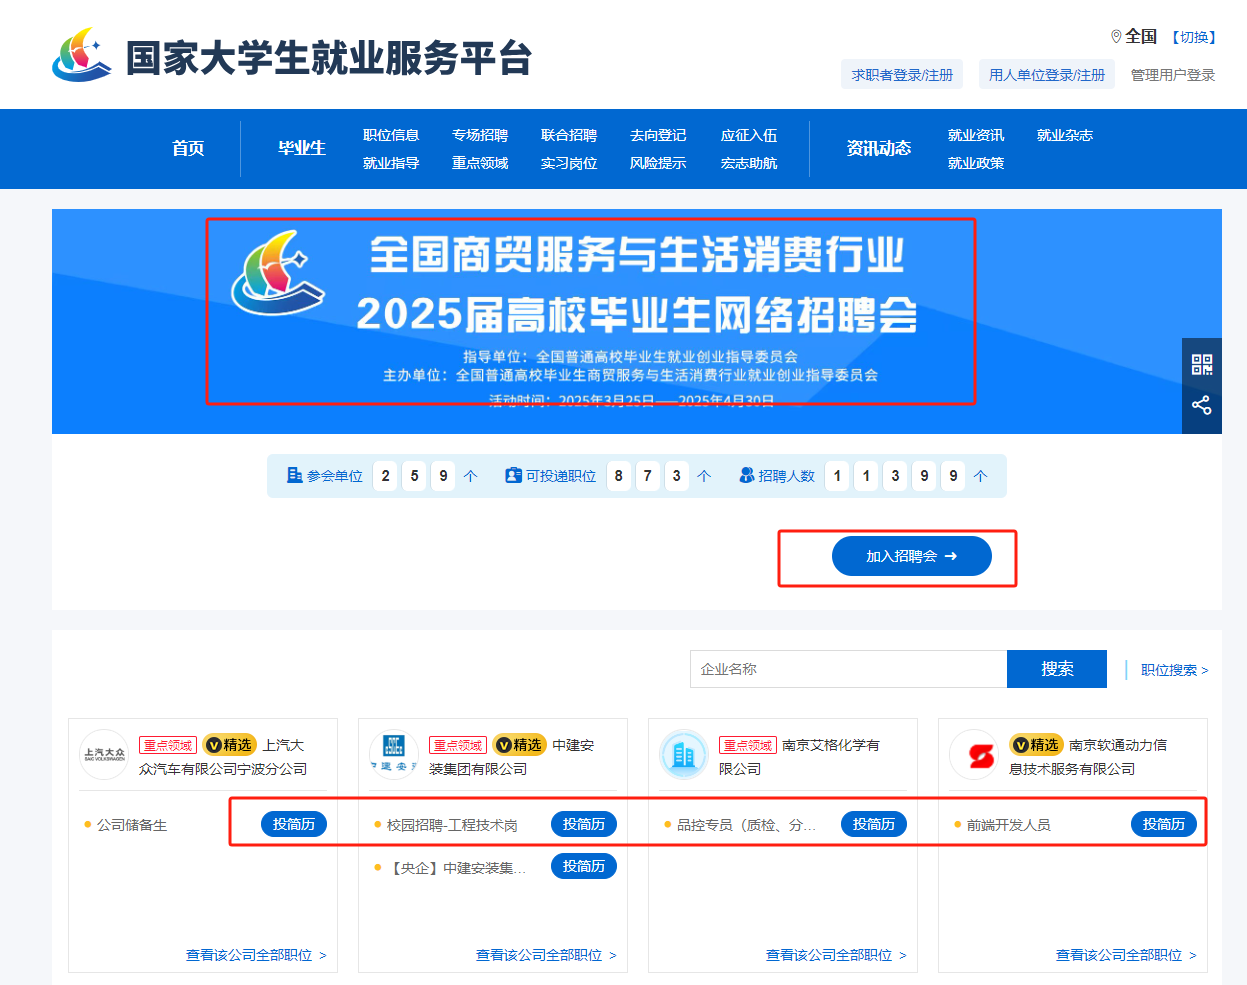The height and width of the screenshot is (985, 1247).
Task: Select 就业指导 in the navigation bar
Action: pyautogui.click(x=391, y=163)
